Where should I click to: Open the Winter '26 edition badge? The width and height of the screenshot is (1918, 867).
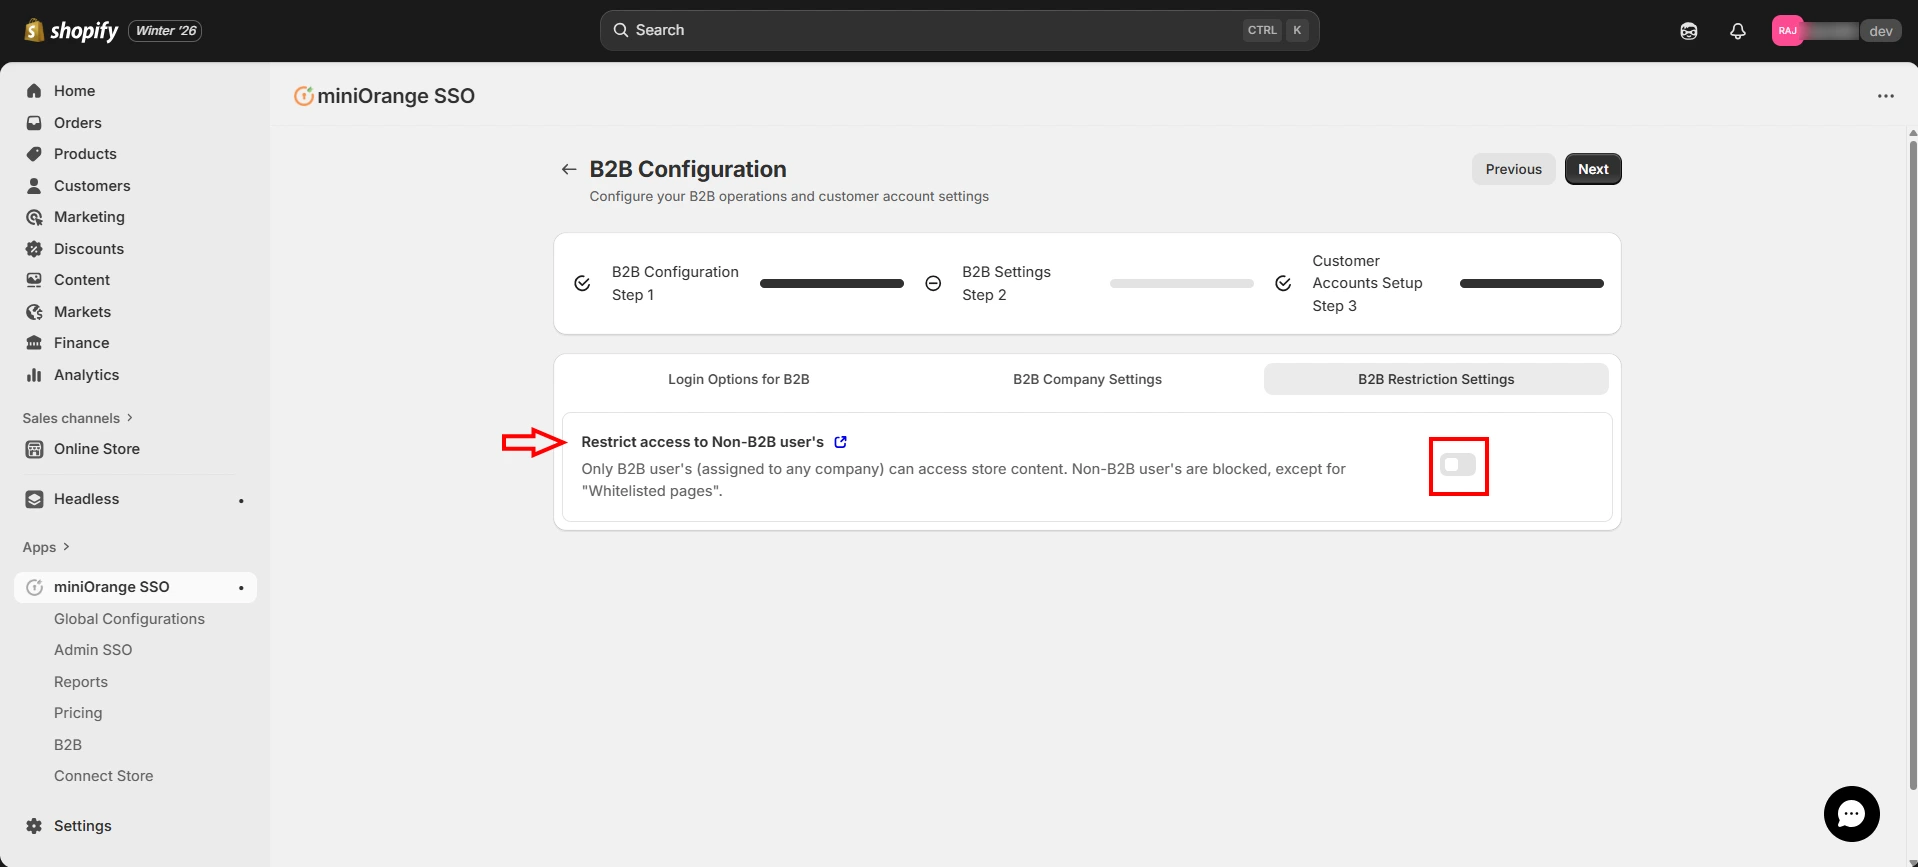click(x=166, y=31)
